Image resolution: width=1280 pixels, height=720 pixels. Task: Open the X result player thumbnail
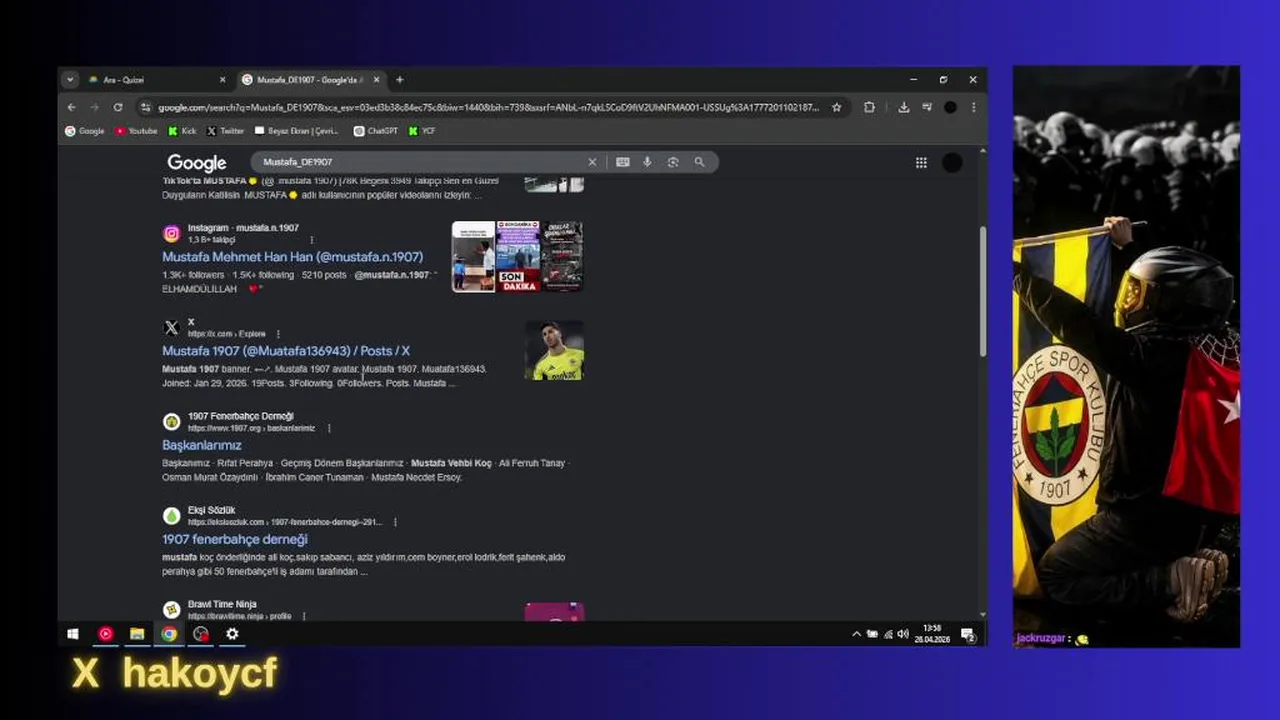[x=554, y=350]
